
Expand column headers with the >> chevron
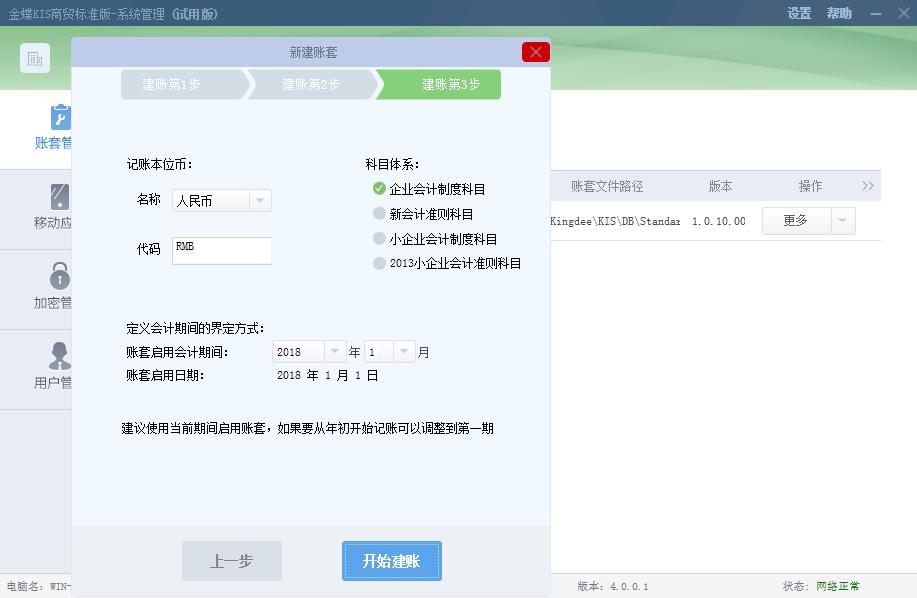coord(868,185)
